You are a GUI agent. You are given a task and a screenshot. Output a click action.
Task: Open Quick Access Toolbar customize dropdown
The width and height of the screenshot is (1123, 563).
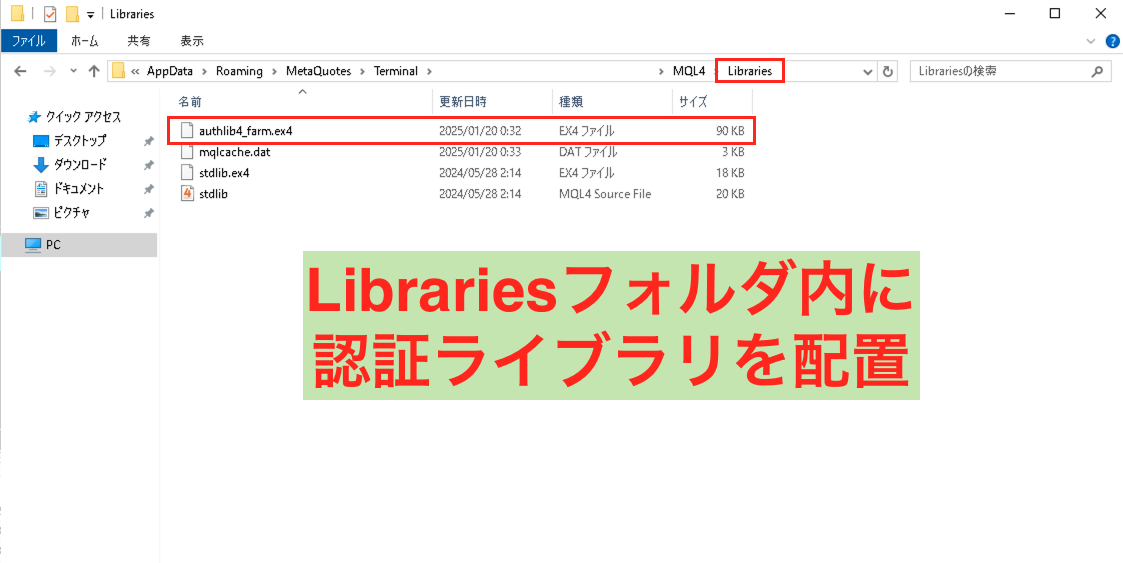(x=90, y=14)
